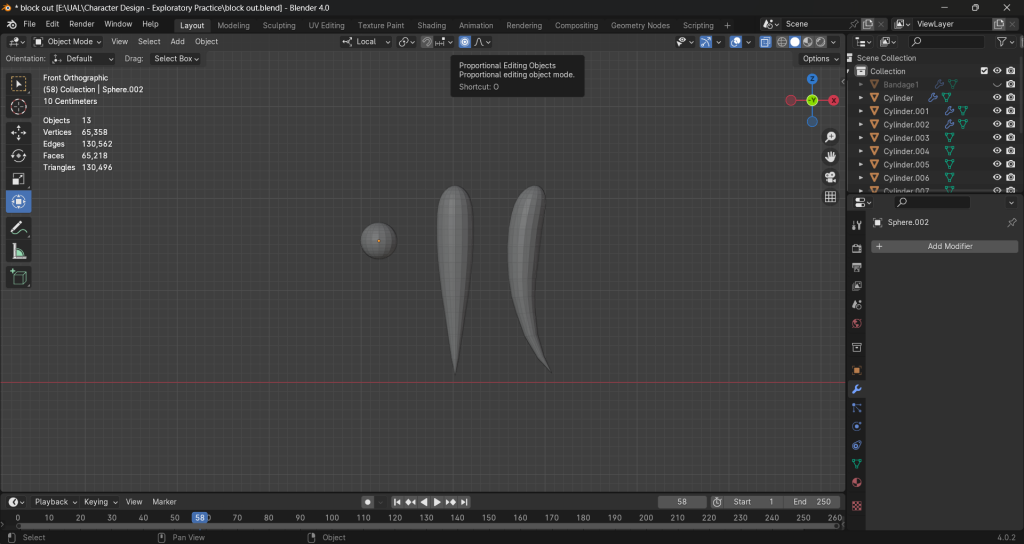Screen dimensions: 1024x544
Task: Click the red X axis gizmo
Action: tap(833, 101)
